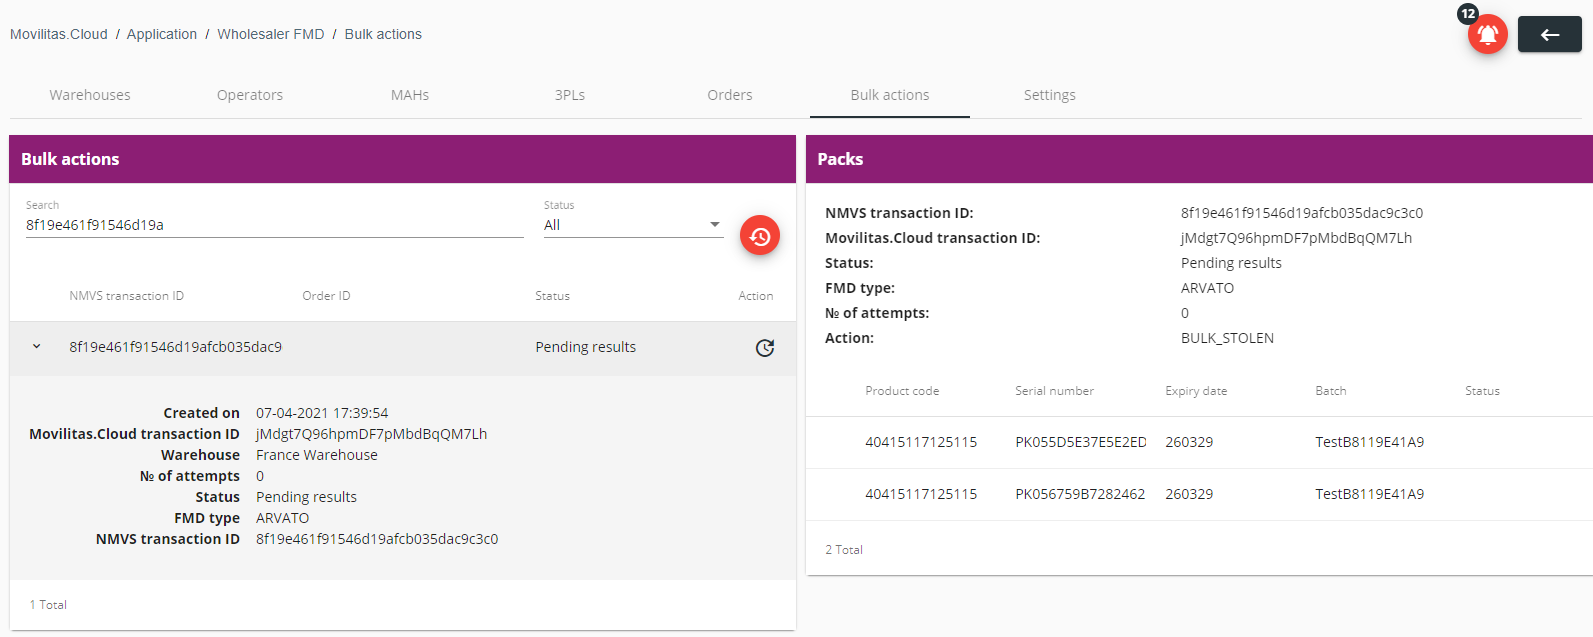Click product code in PK055D5E37E5E2ED row

pyautogui.click(x=921, y=442)
